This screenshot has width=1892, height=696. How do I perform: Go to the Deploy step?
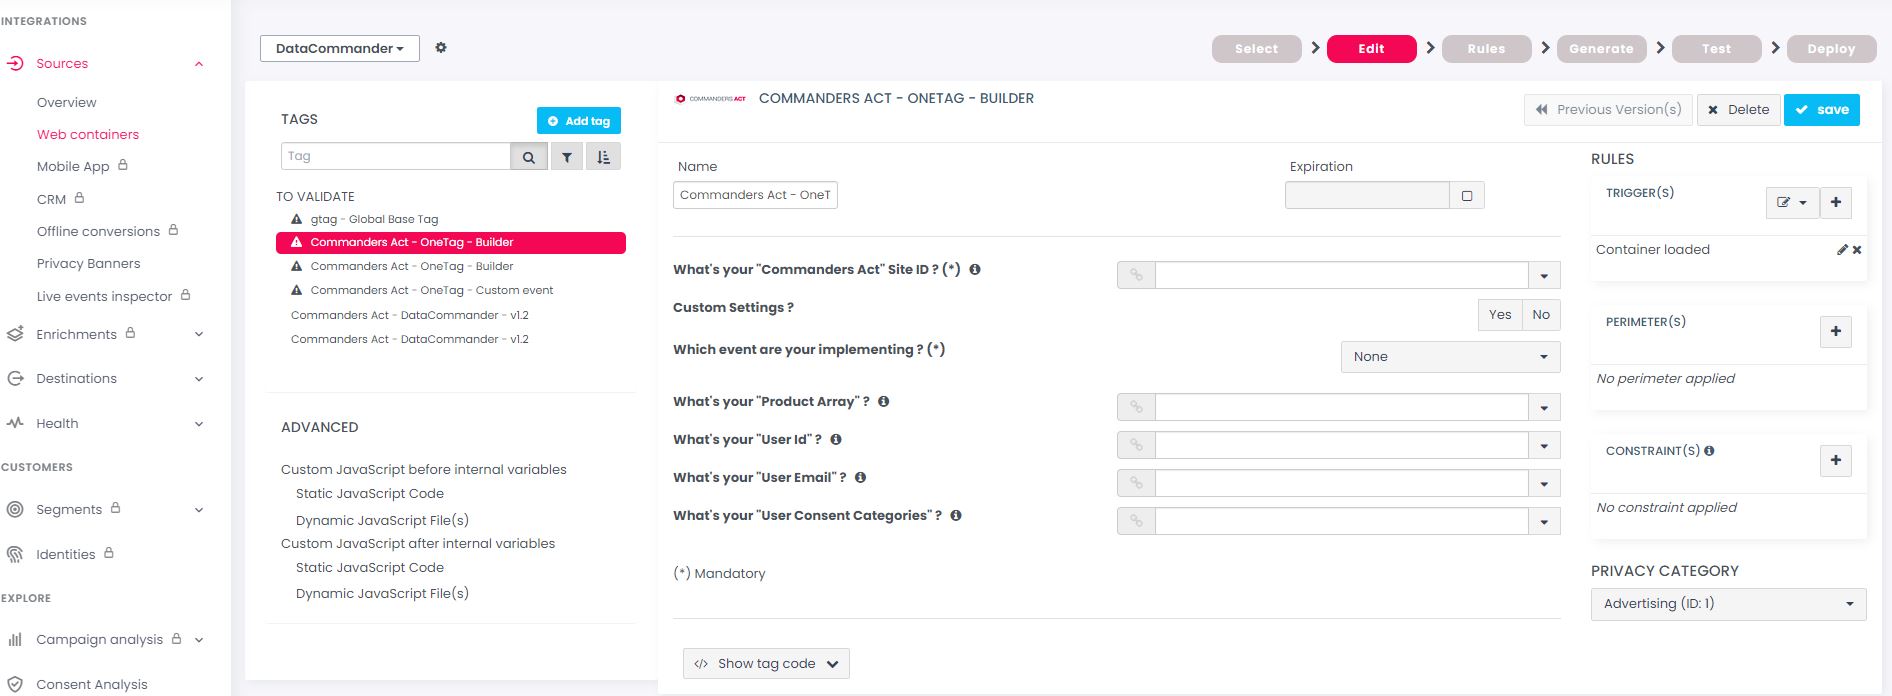(x=1832, y=49)
